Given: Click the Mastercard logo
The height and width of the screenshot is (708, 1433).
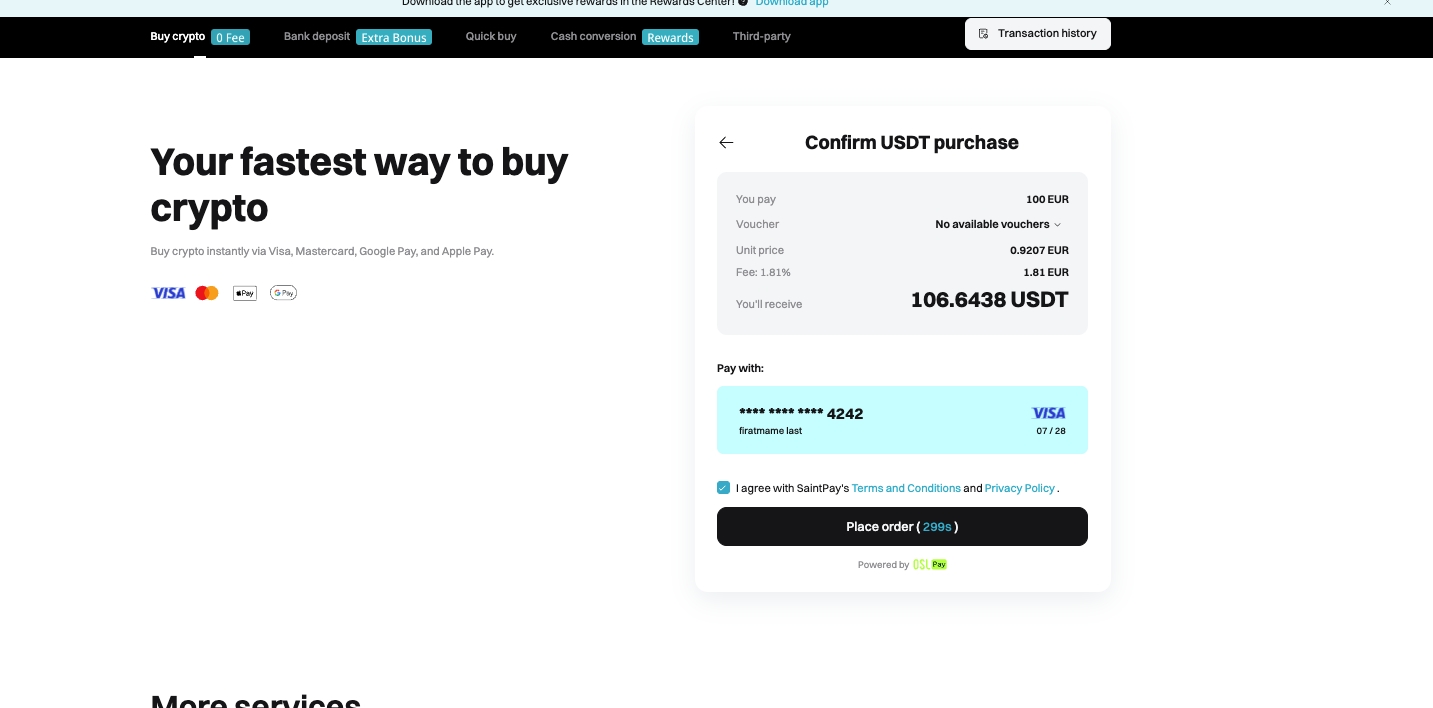Looking at the screenshot, I should [207, 293].
